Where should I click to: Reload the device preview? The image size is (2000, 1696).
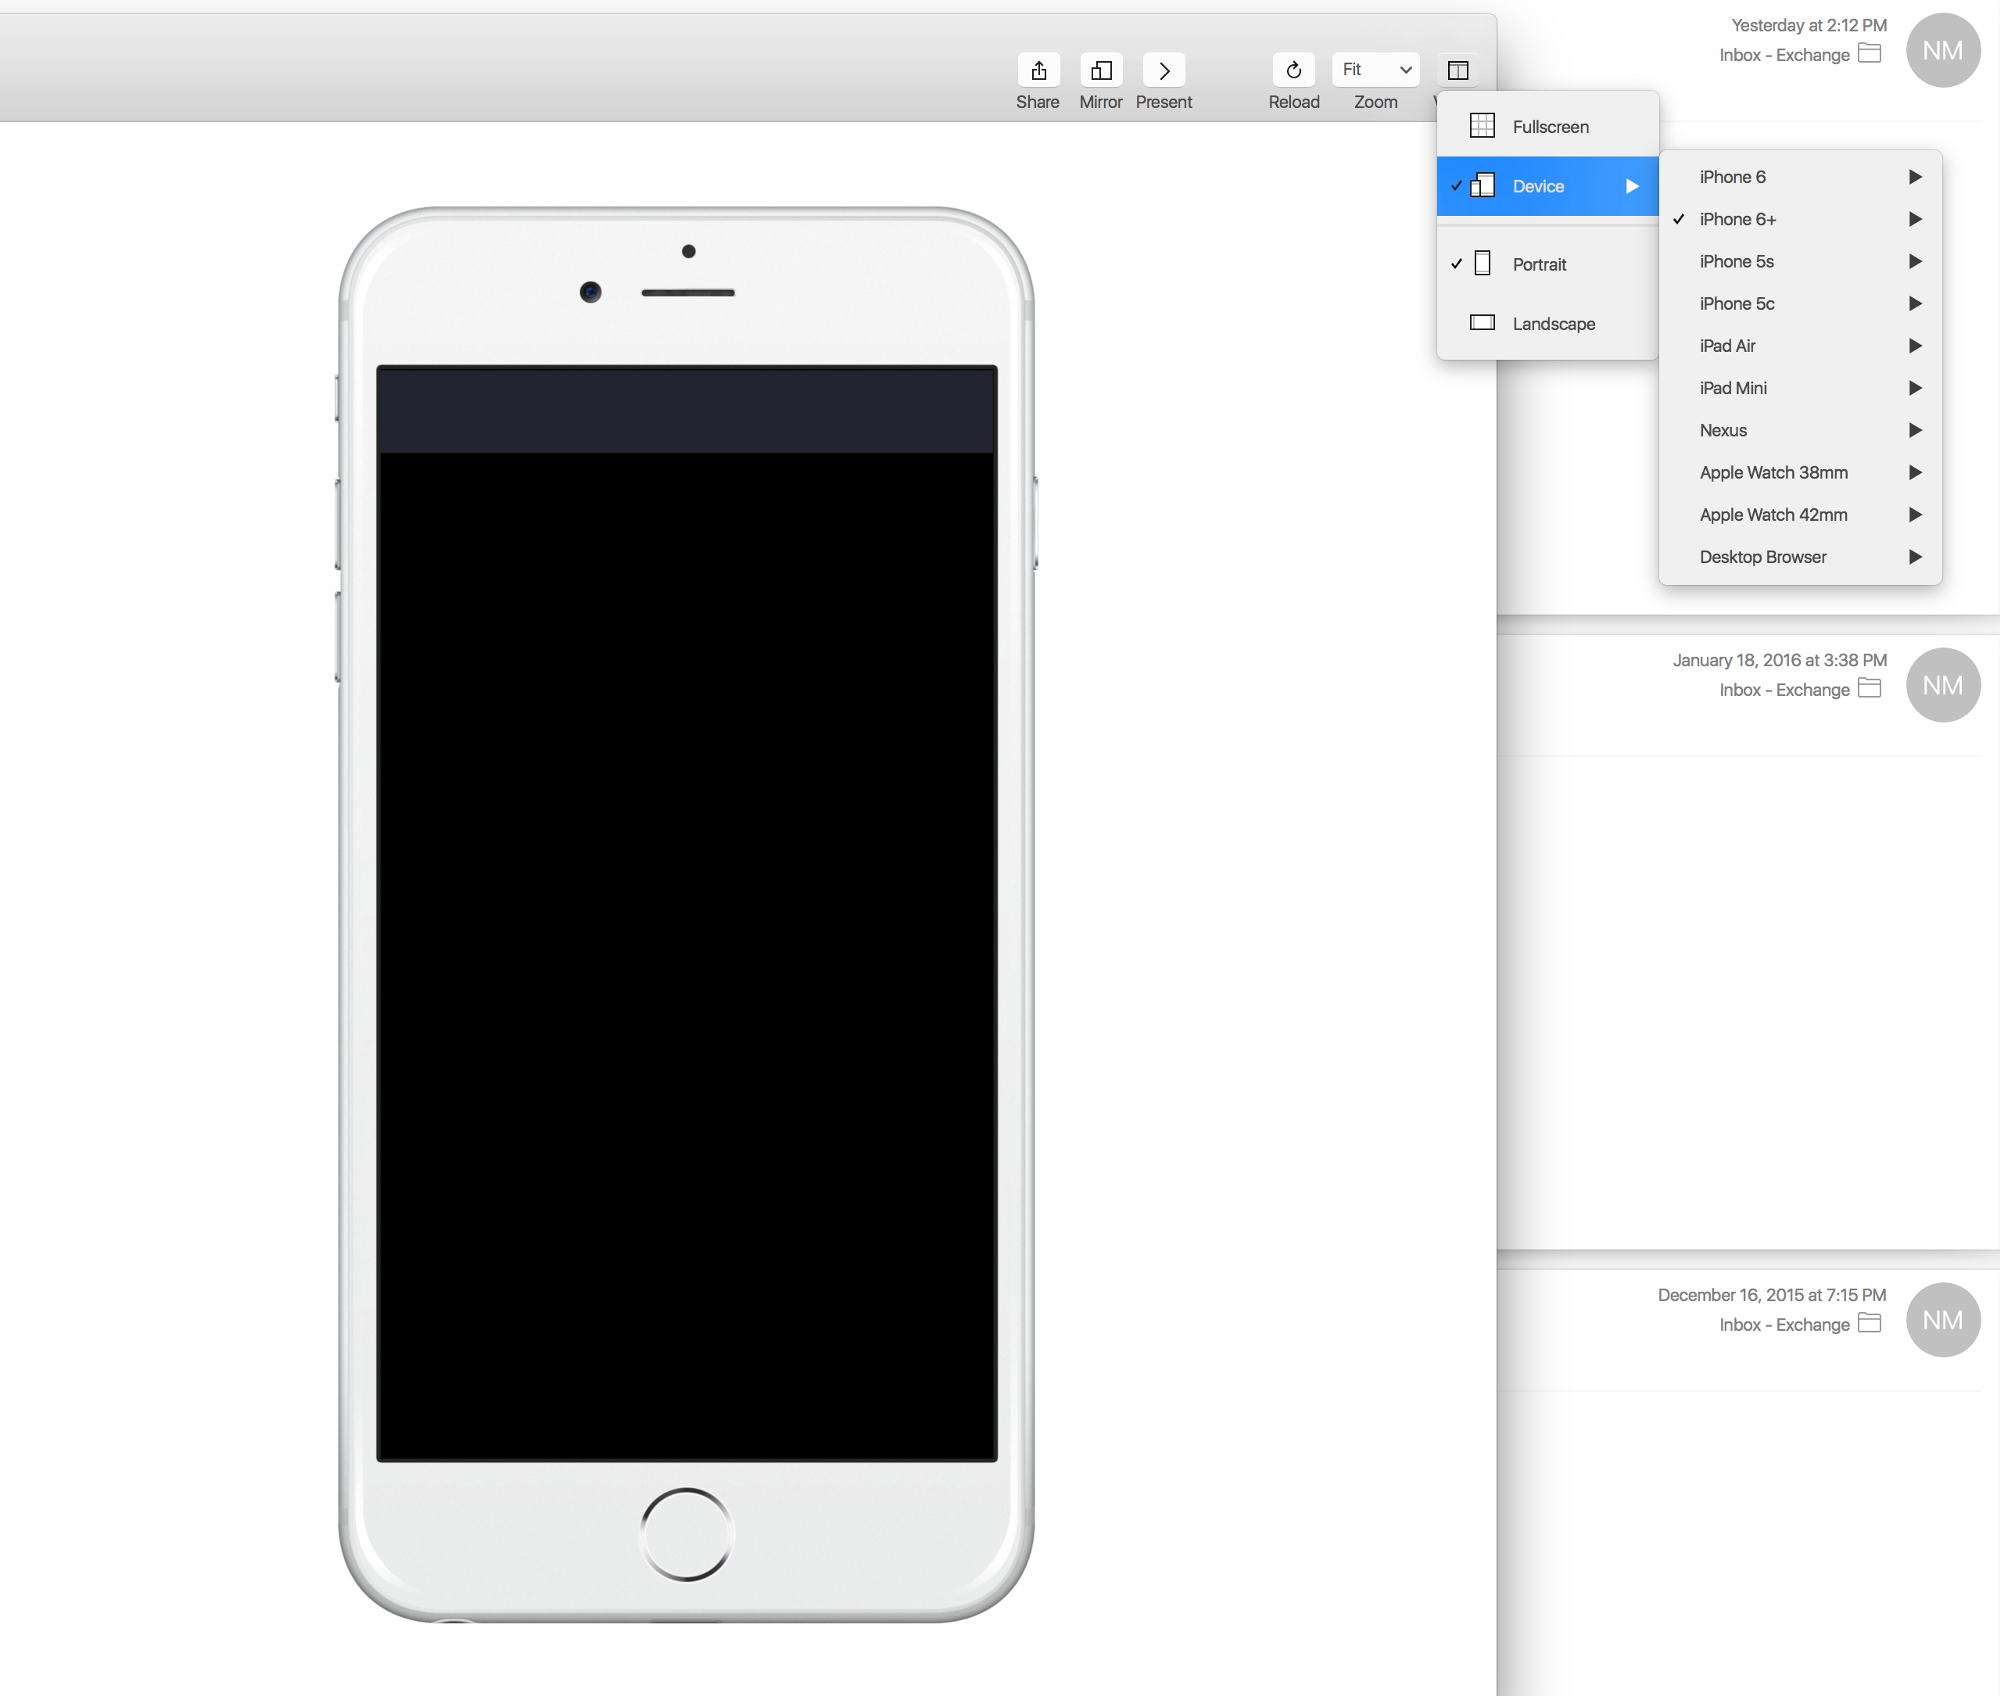tap(1292, 70)
